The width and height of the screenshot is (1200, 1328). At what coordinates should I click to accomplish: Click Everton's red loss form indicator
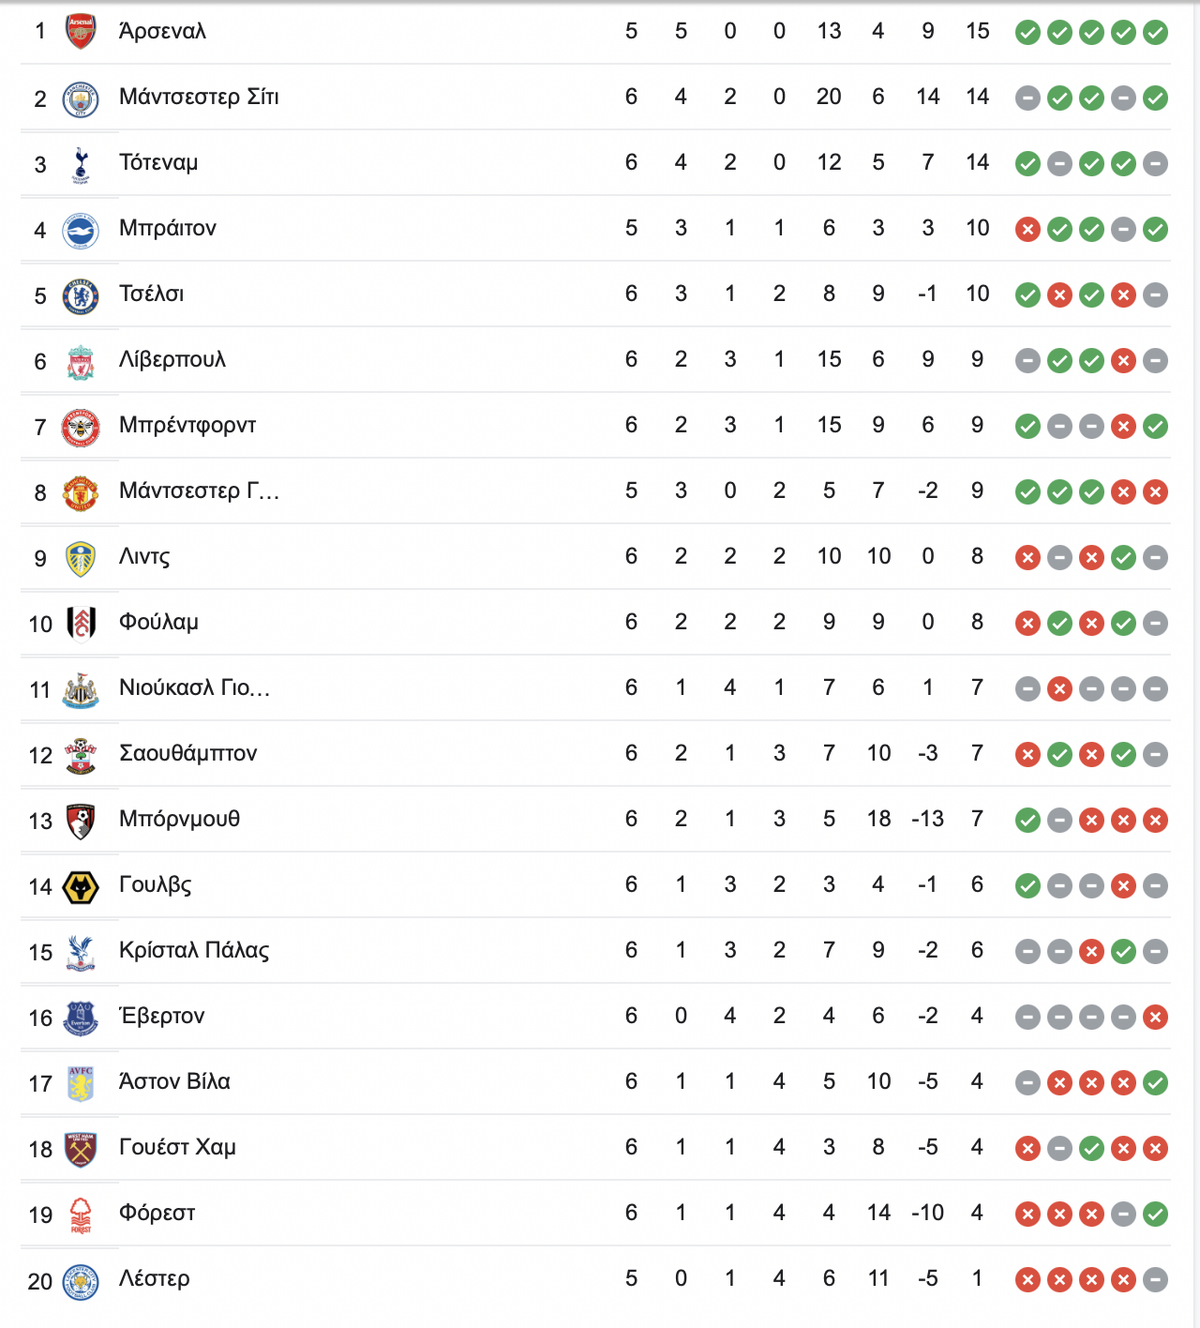1155,1018
